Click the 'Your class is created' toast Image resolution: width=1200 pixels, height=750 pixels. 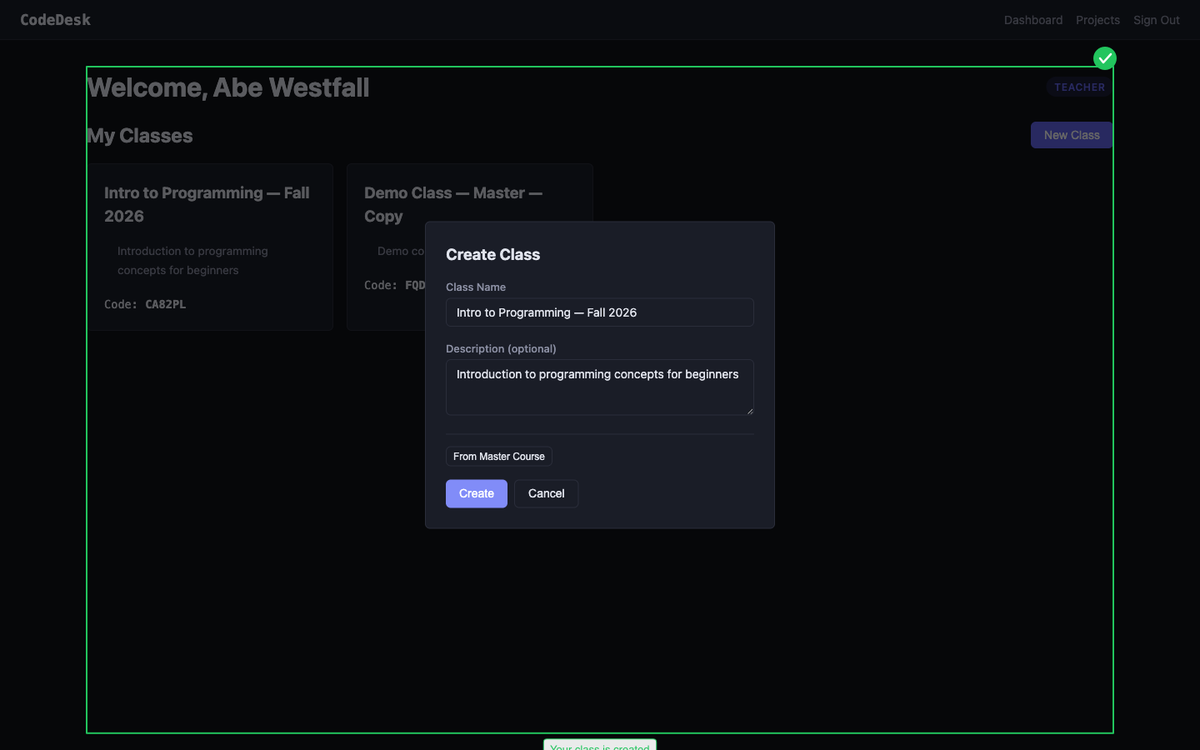pyautogui.click(x=599, y=745)
